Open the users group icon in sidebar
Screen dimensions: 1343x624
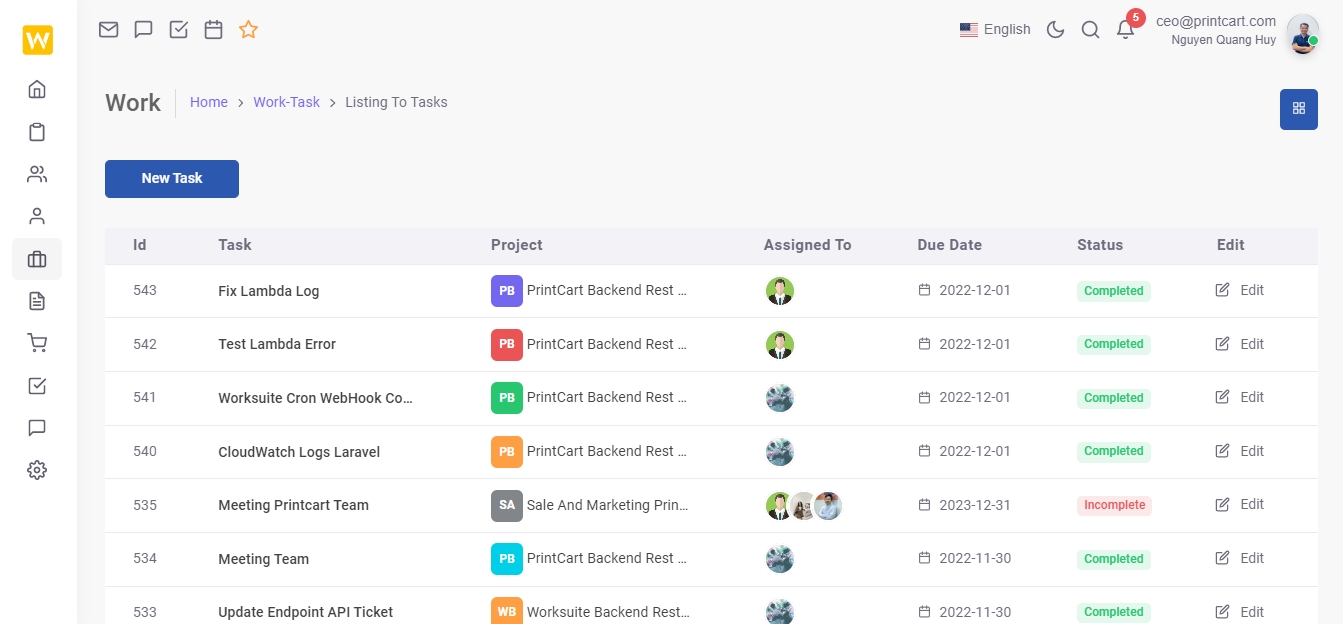pos(37,174)
